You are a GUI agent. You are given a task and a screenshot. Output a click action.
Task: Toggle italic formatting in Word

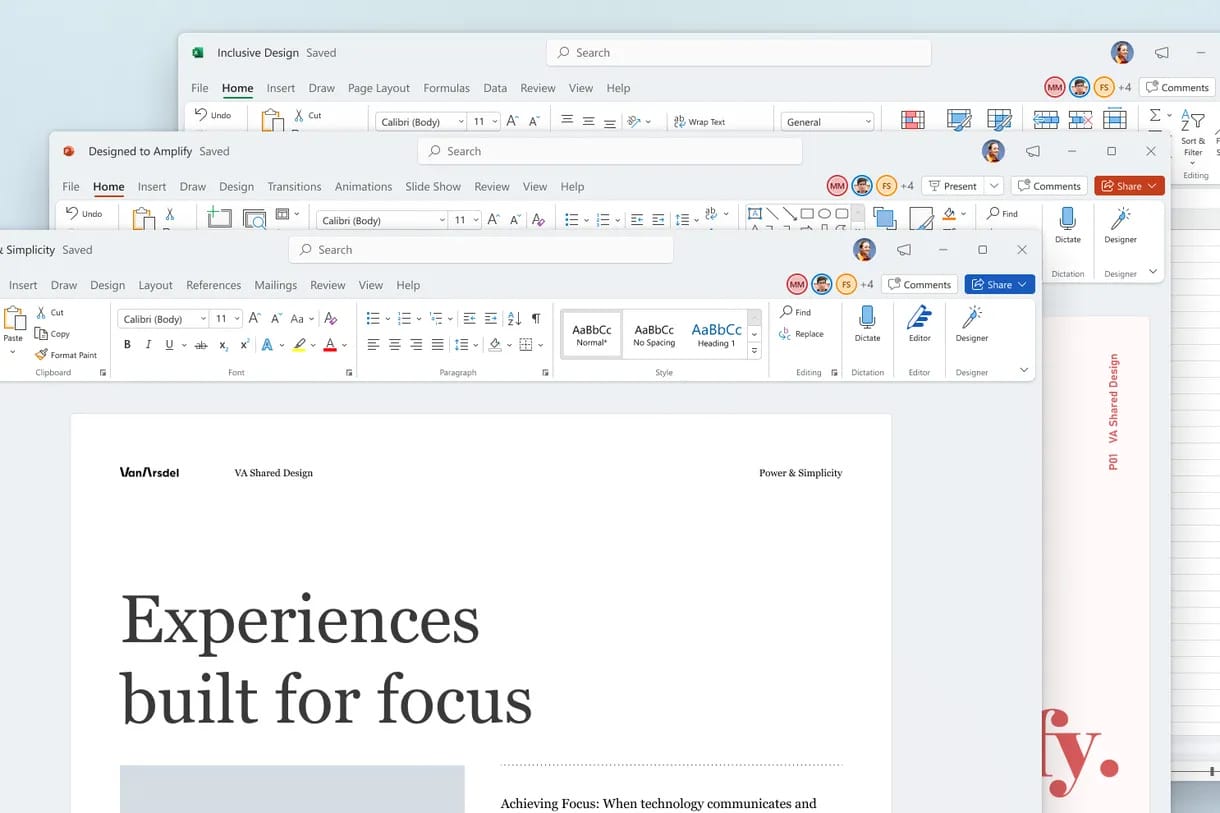tap(146, 344)
